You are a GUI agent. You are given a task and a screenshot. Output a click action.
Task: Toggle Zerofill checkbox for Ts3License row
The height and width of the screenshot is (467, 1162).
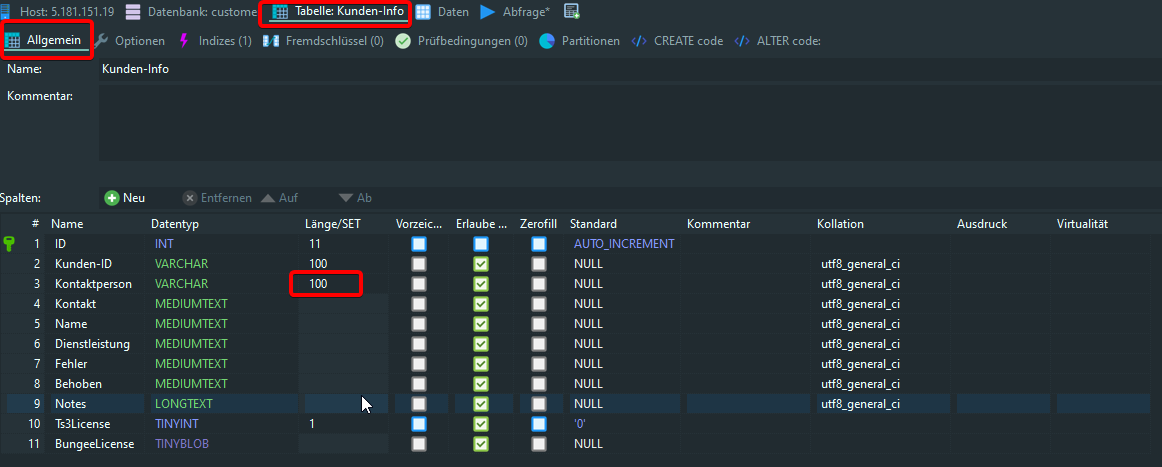[539, 424]
